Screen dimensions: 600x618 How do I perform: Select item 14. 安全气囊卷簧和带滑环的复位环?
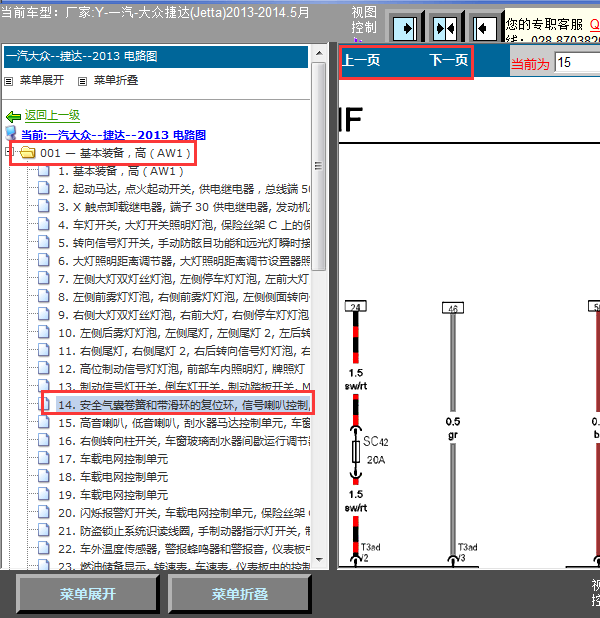pyautogui.click(x=184, y=405)
